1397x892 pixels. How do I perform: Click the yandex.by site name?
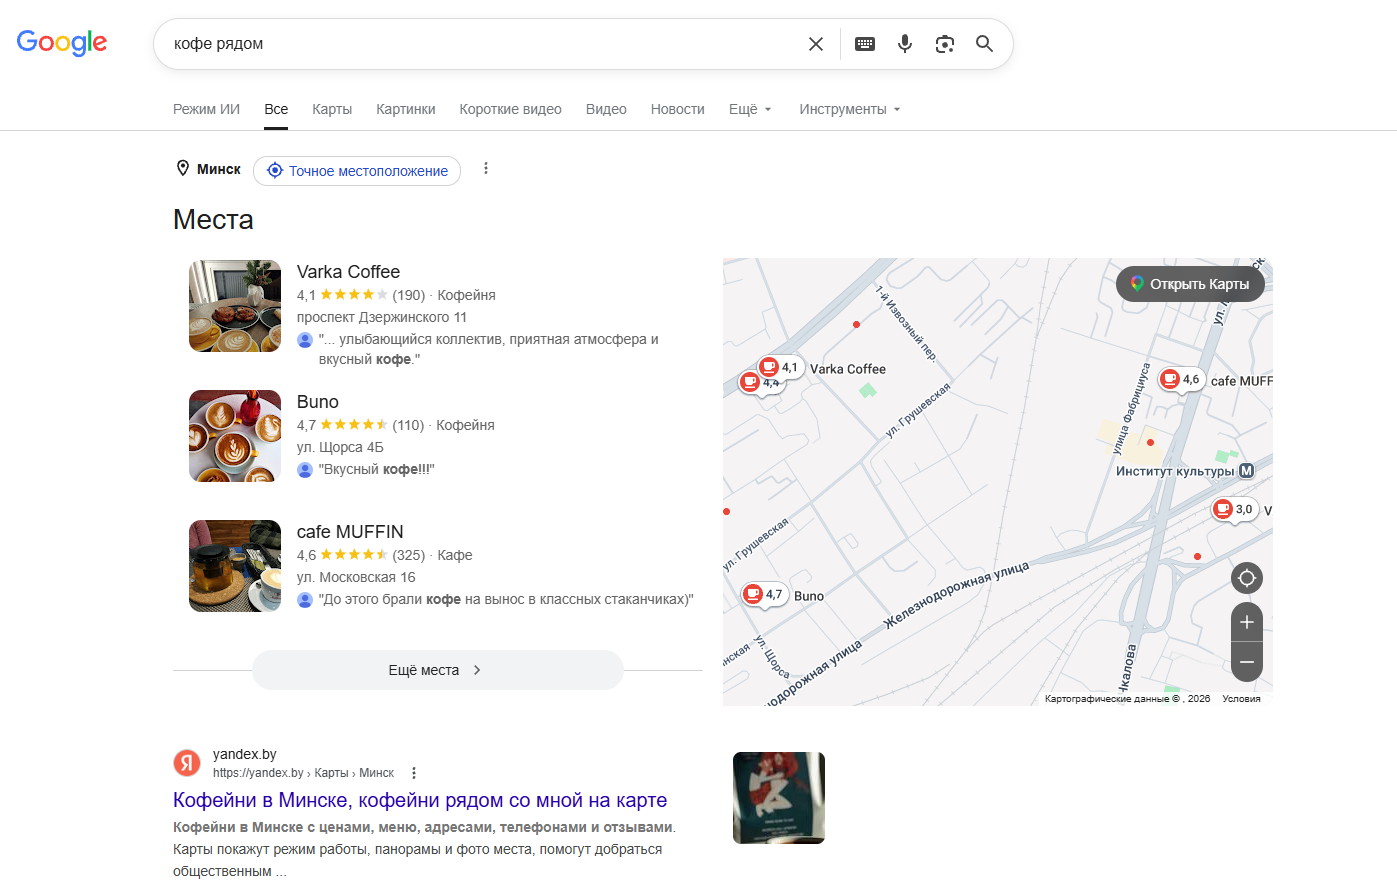tap(245, 754)
